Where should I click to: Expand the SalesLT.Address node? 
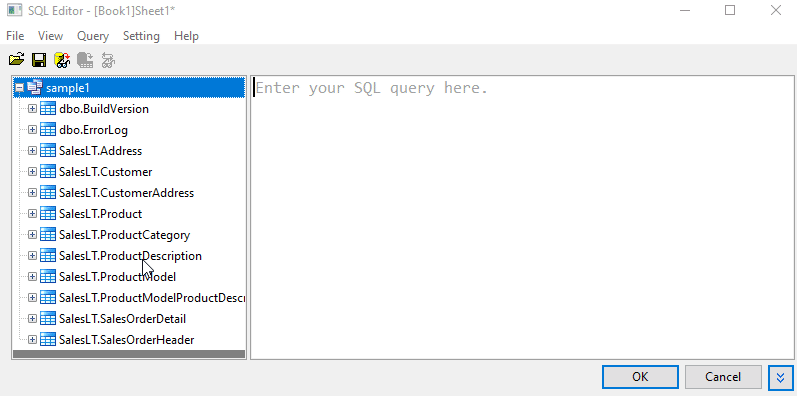(x=33, y=151)
